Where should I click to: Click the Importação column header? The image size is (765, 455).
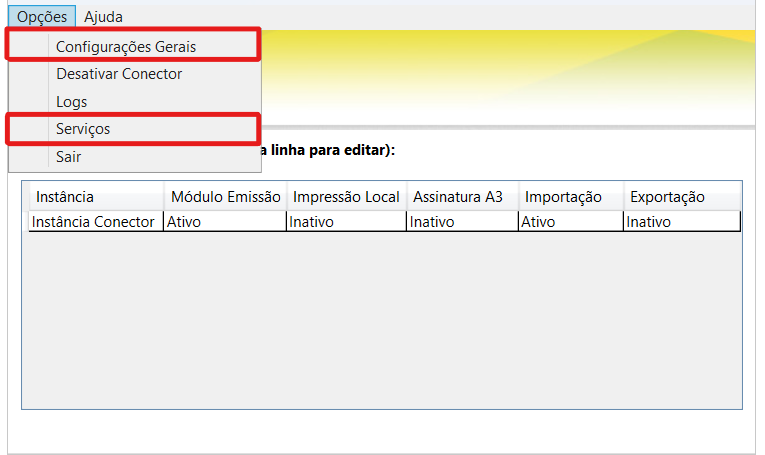568,197
